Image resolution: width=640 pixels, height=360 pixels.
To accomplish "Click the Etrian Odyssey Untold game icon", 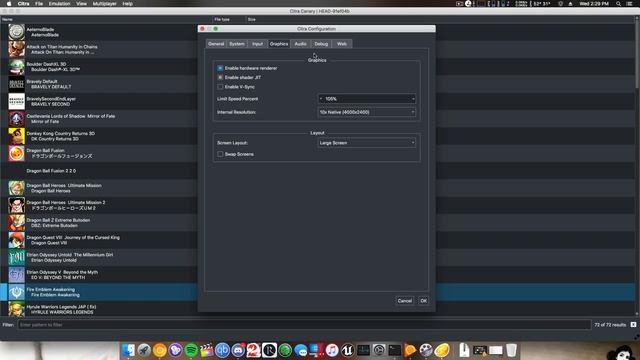I will click(17, 257).
